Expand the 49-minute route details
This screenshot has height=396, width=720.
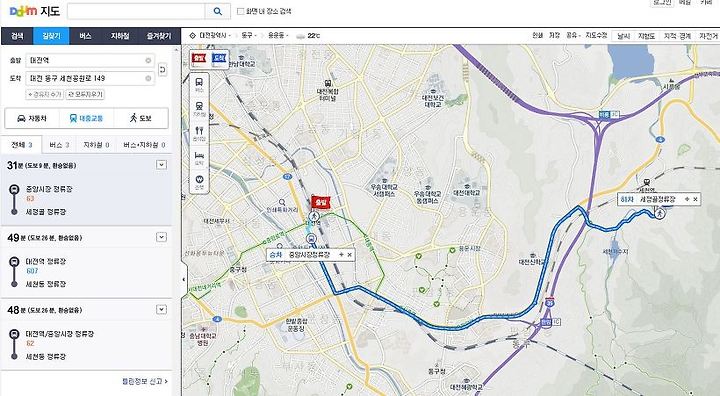tap(161, 237)
